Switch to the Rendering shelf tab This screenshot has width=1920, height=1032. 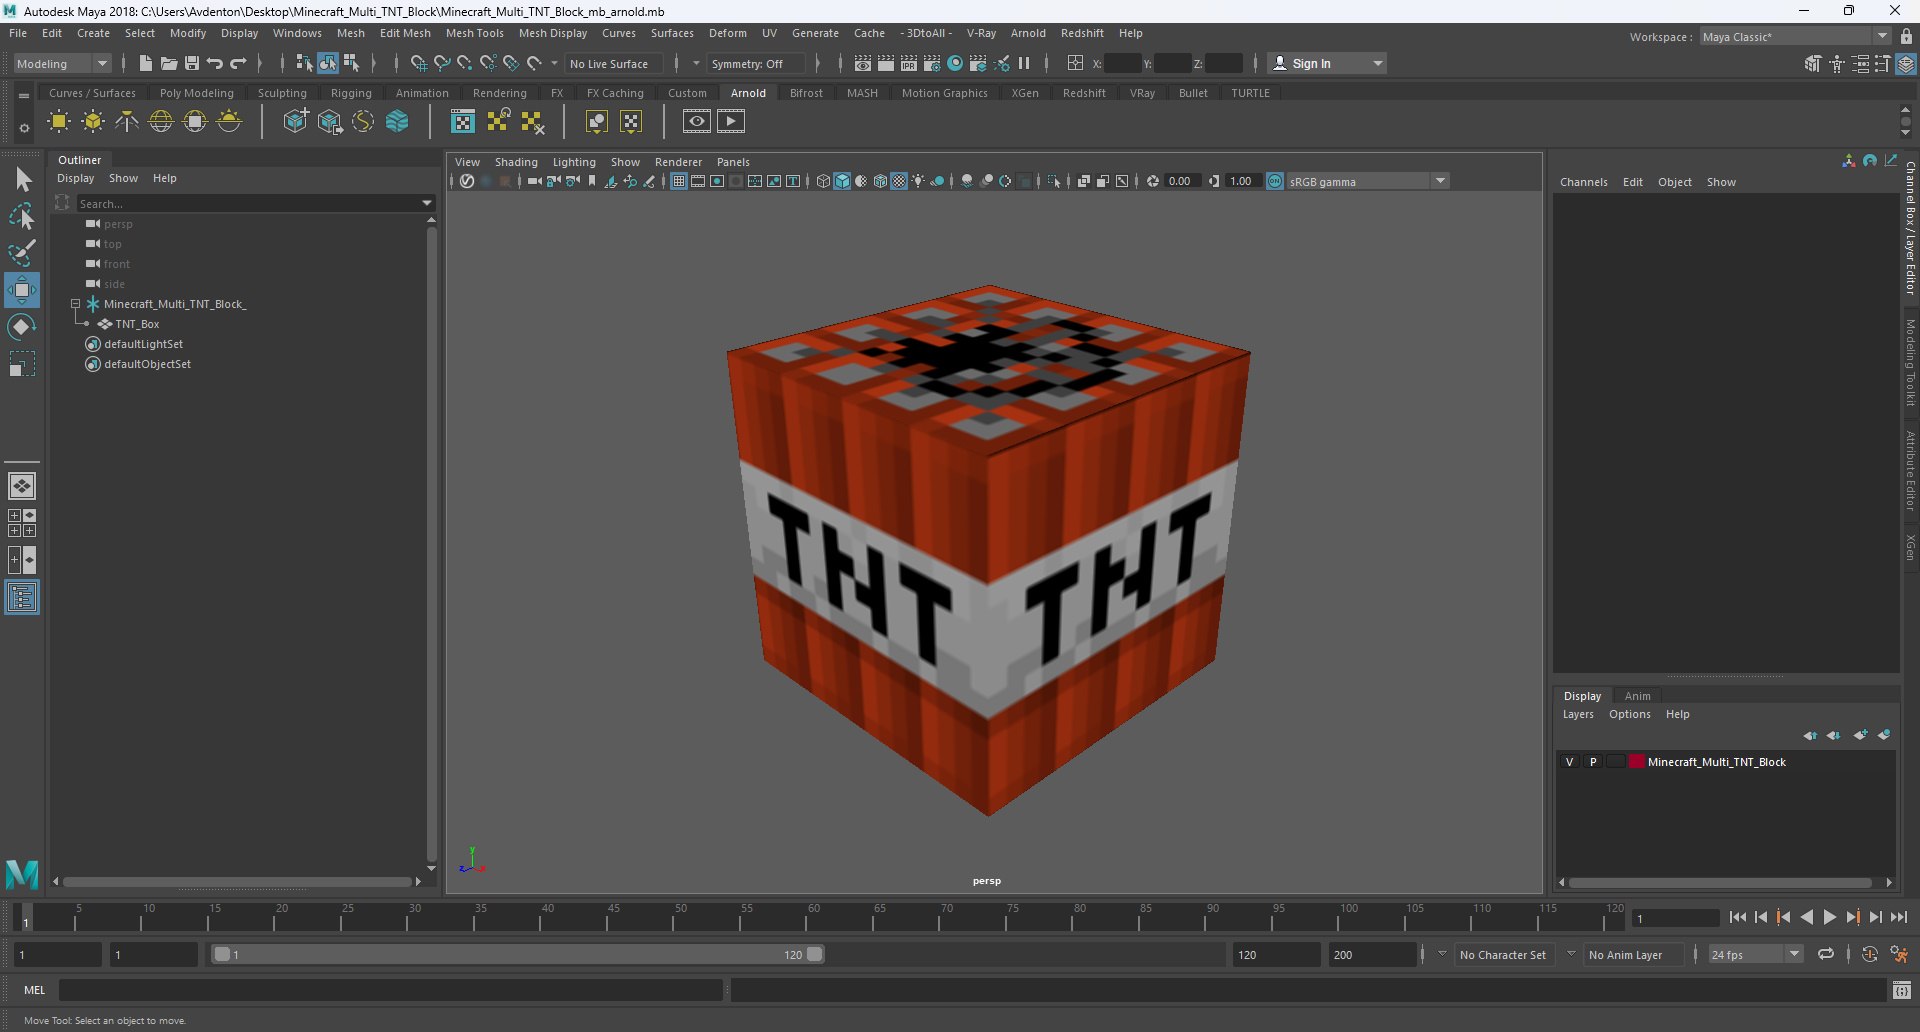click(x=499, y=93)
